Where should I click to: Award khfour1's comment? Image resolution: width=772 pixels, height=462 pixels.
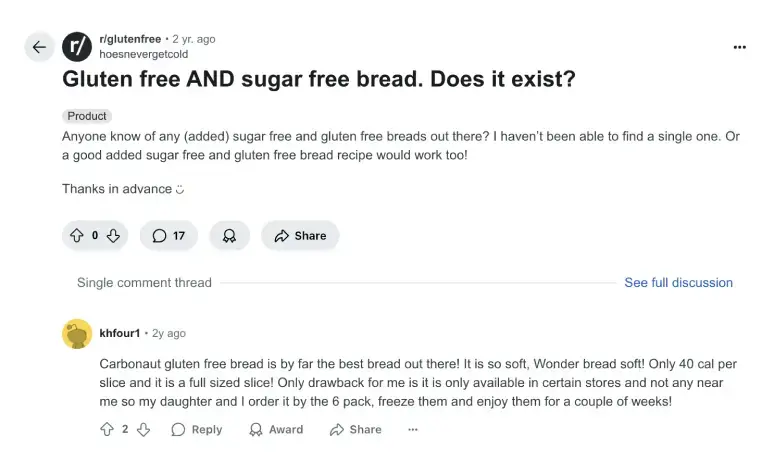(275, 429)
